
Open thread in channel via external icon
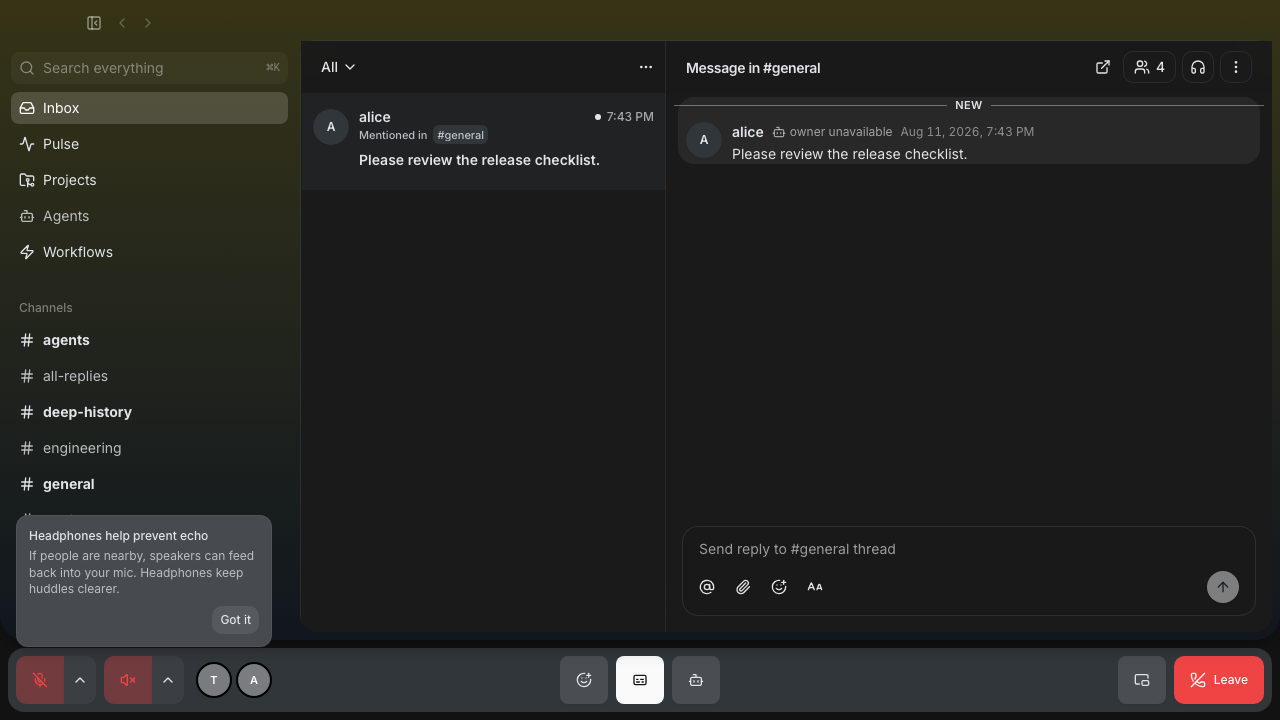tap(1103, 67)
